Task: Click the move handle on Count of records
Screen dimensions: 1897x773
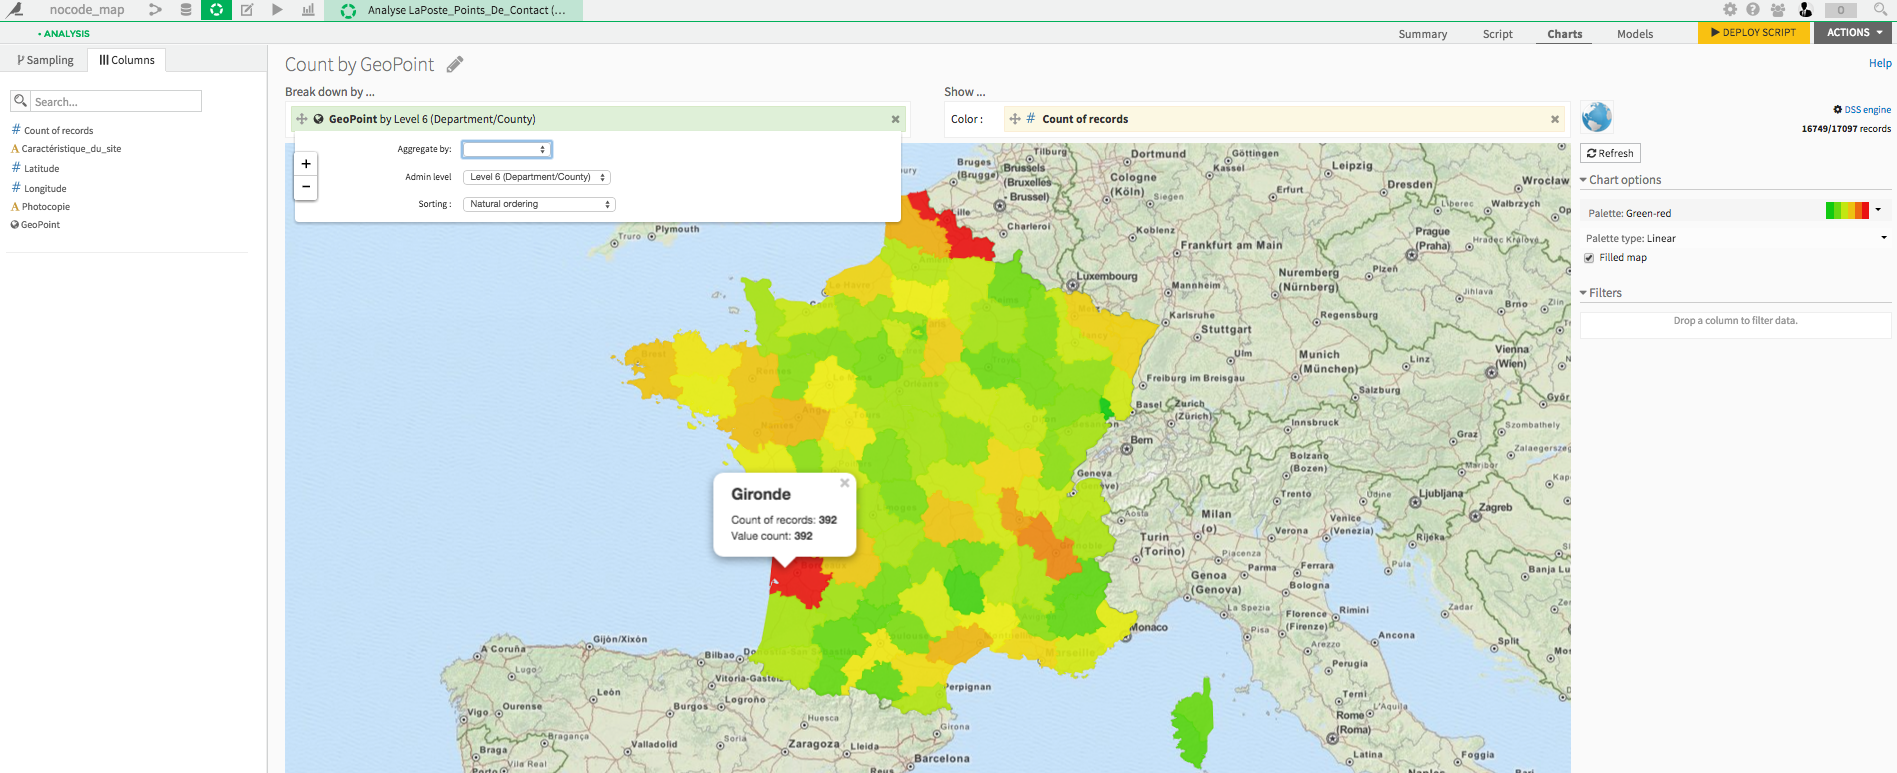Action: 1015,119
